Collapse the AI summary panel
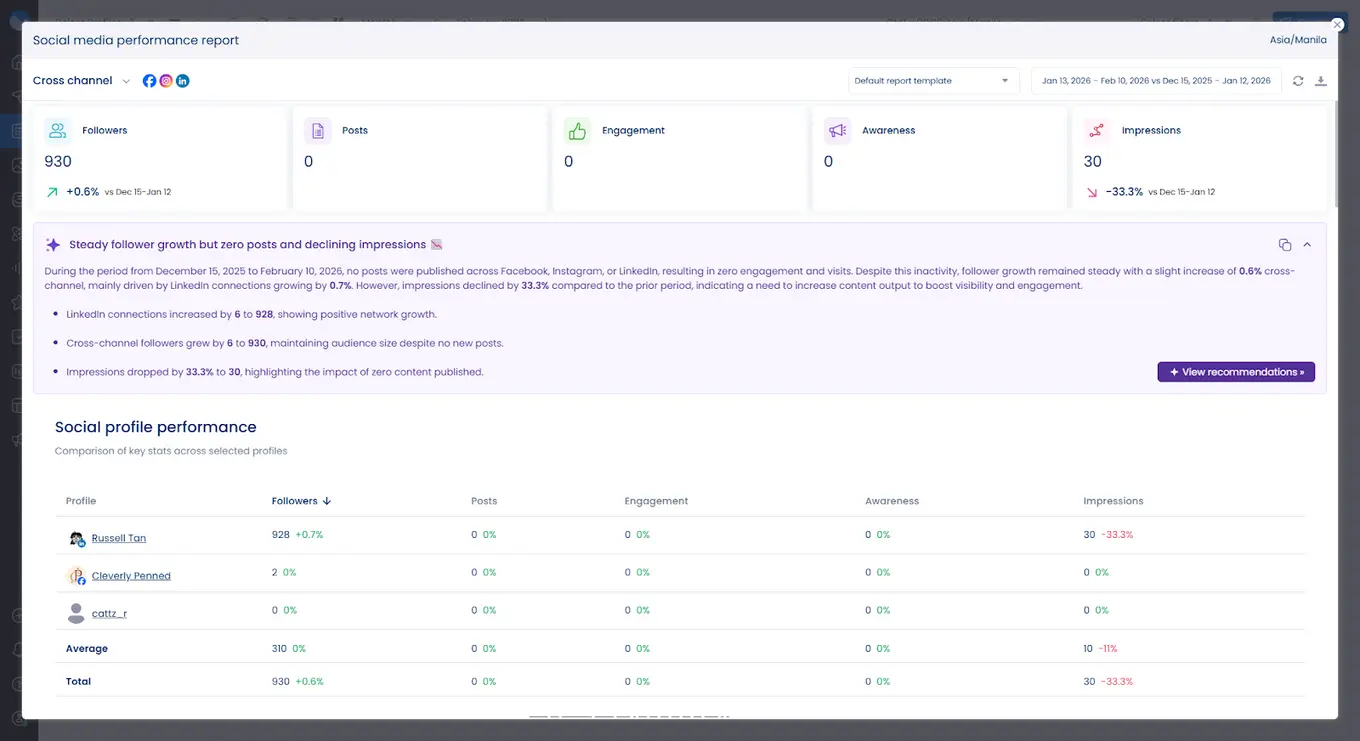The width and height of the screenshot is (1360, 741). (x=1307, y=245)
